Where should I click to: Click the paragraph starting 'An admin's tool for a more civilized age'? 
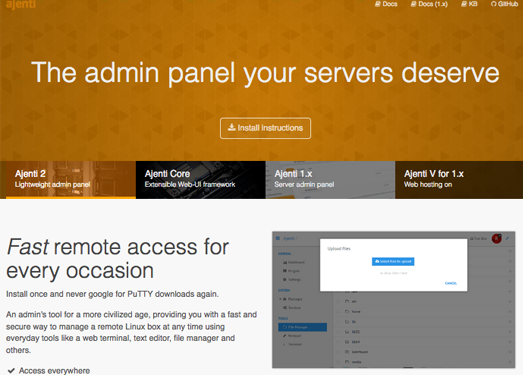131,332
